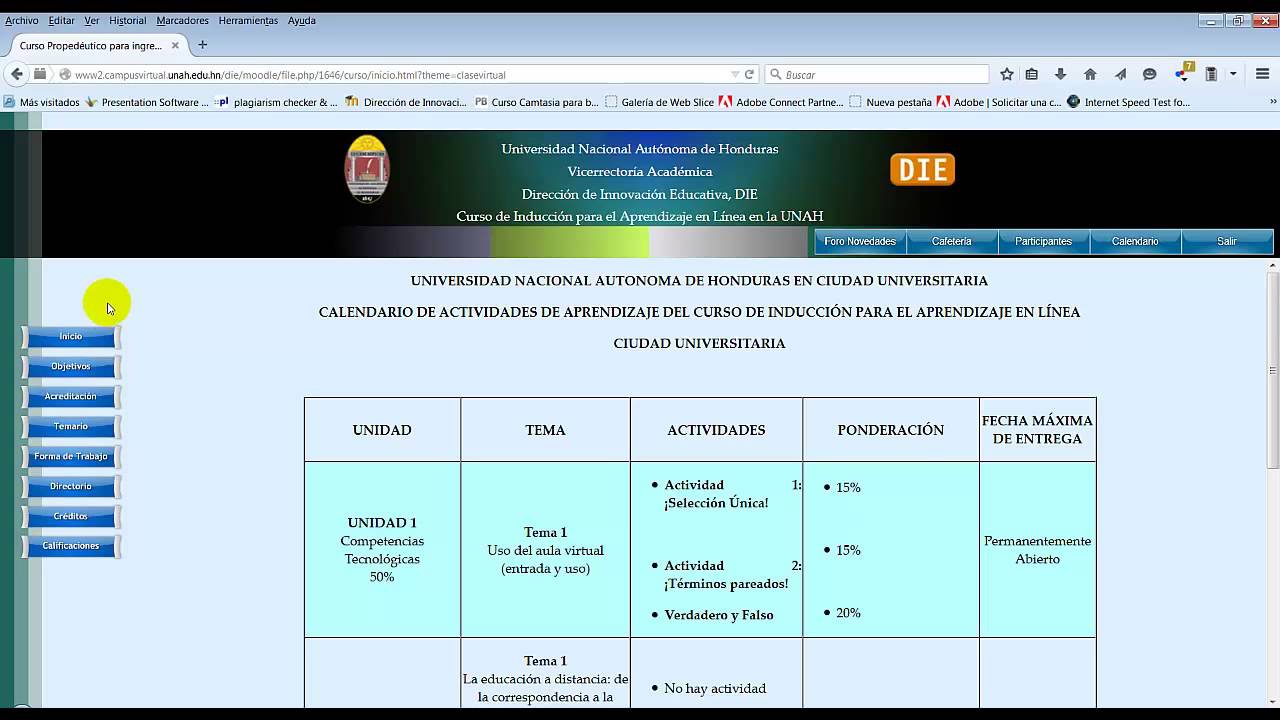Open Dirección de Innovación bookmark

point(406,102)
